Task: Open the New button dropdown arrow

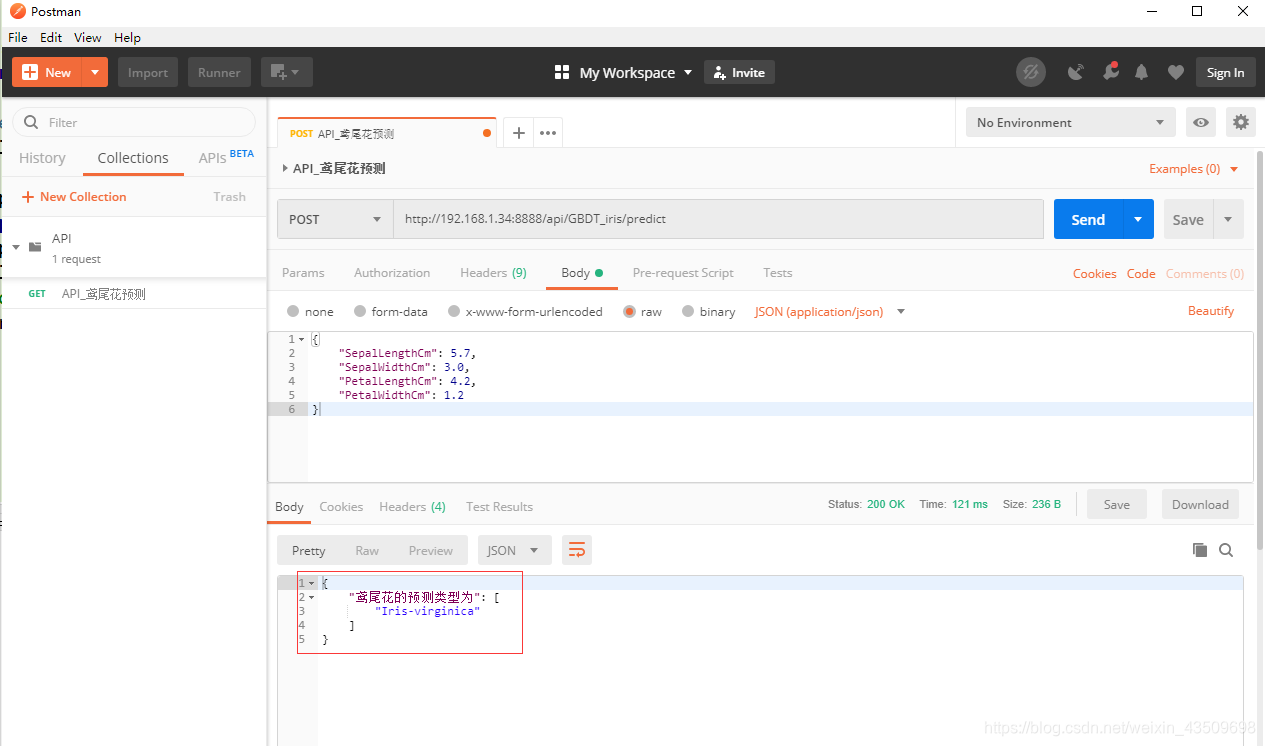Action: coord(95,72)
